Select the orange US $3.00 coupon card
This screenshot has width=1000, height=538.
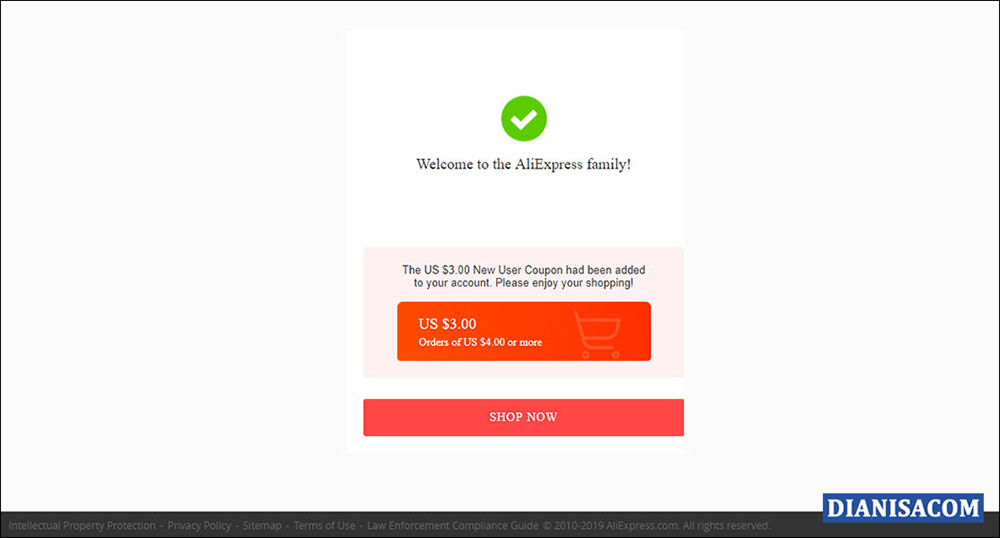click(524, 331)
